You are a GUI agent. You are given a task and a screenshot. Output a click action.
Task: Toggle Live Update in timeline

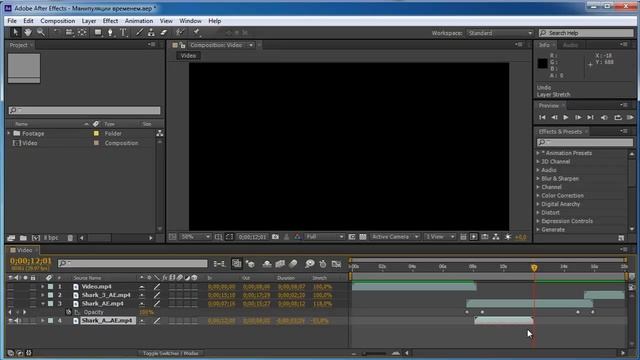click(237, 264)
